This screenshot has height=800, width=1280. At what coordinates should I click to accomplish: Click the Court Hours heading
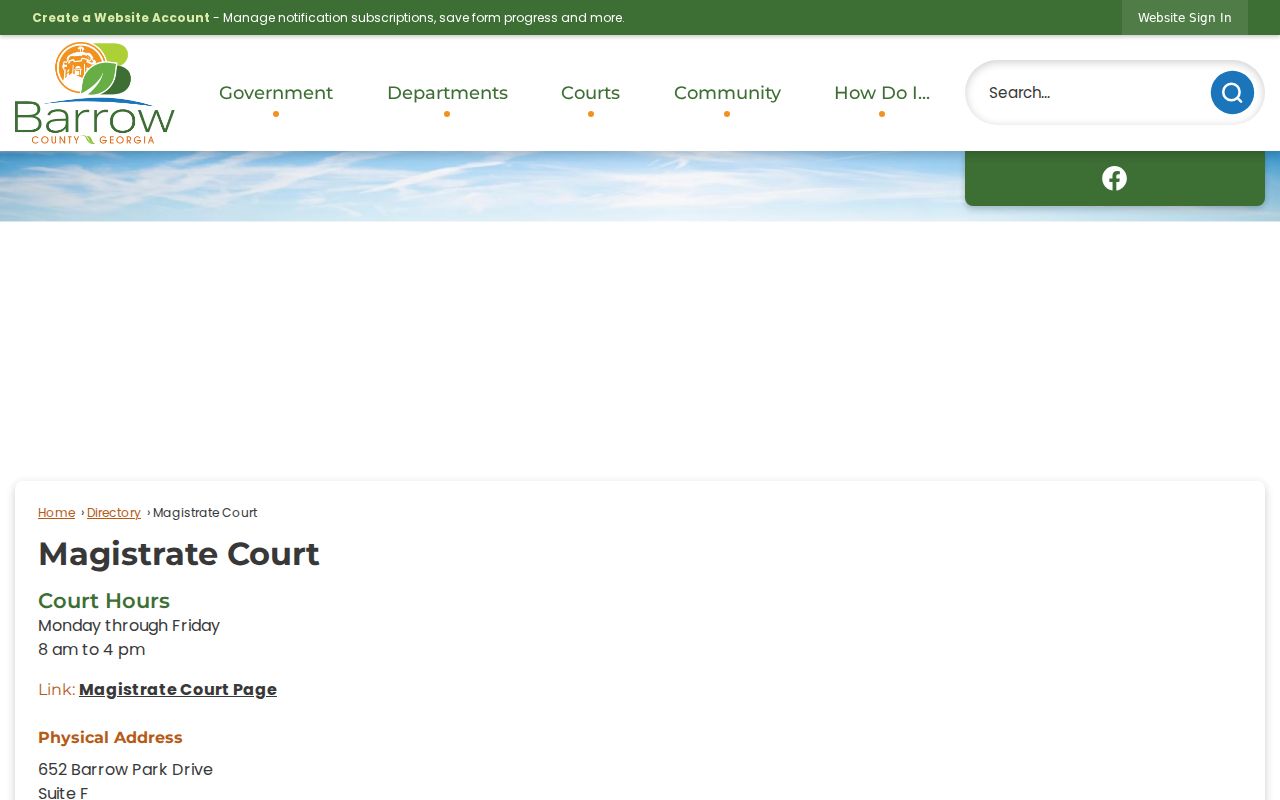pos(104,601)
